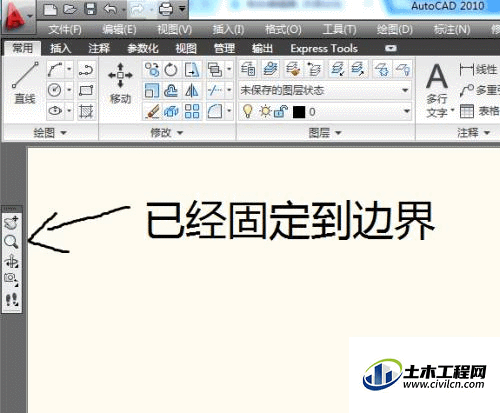Select the 直线 line tool
Screen dimensions: 500x413
(x=25, y=83)
